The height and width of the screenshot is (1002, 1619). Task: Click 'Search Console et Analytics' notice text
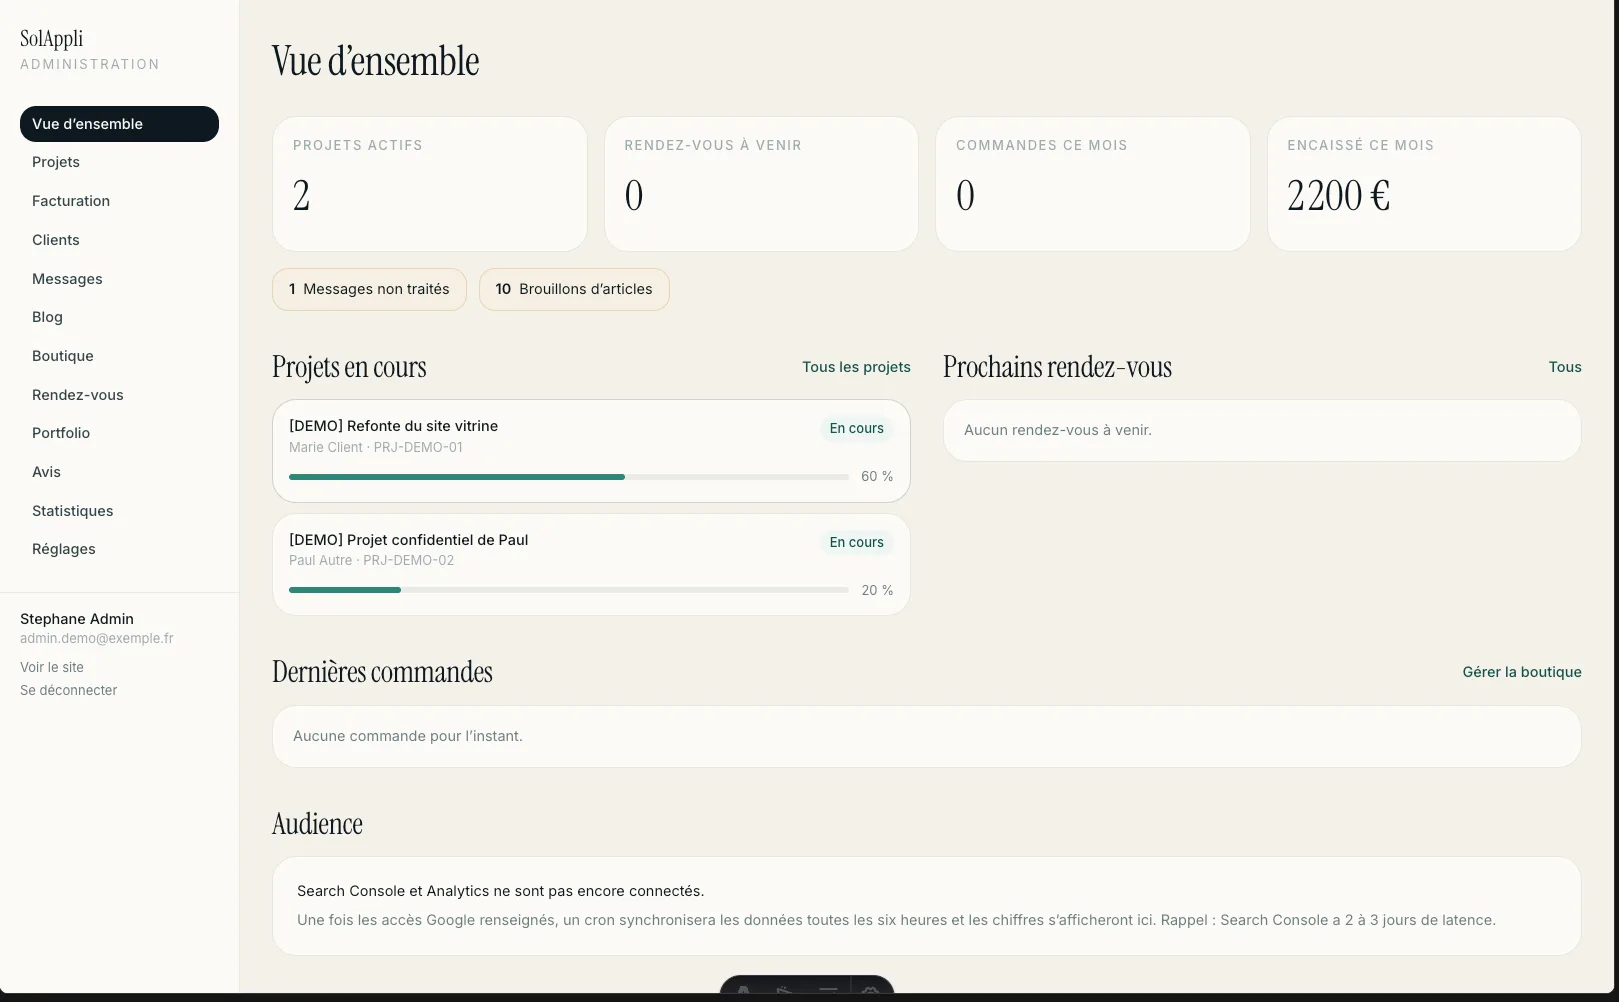tap(500, 891)
